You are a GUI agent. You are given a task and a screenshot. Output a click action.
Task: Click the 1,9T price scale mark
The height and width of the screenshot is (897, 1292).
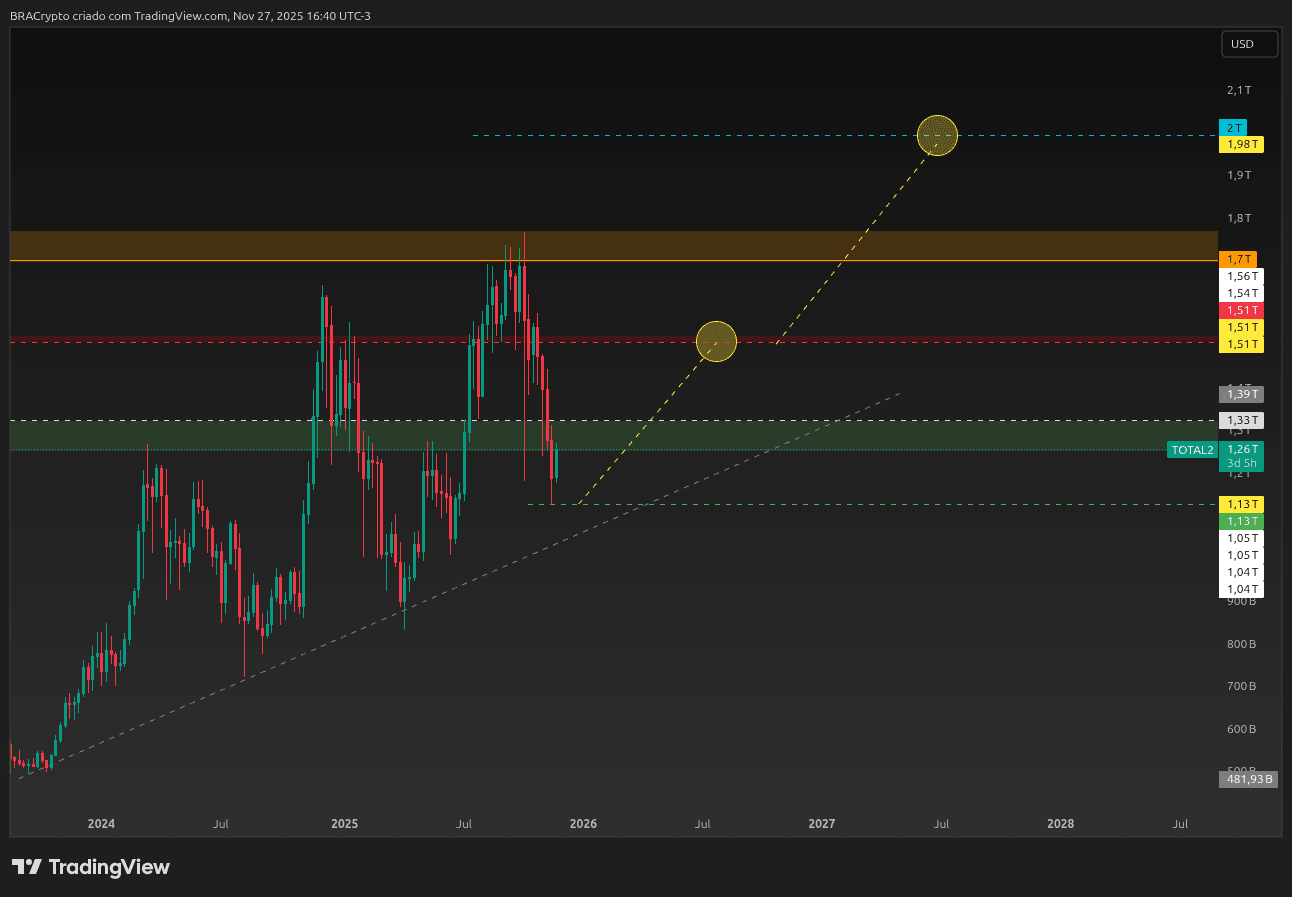pyautogui.click(x=1239, y=175)
